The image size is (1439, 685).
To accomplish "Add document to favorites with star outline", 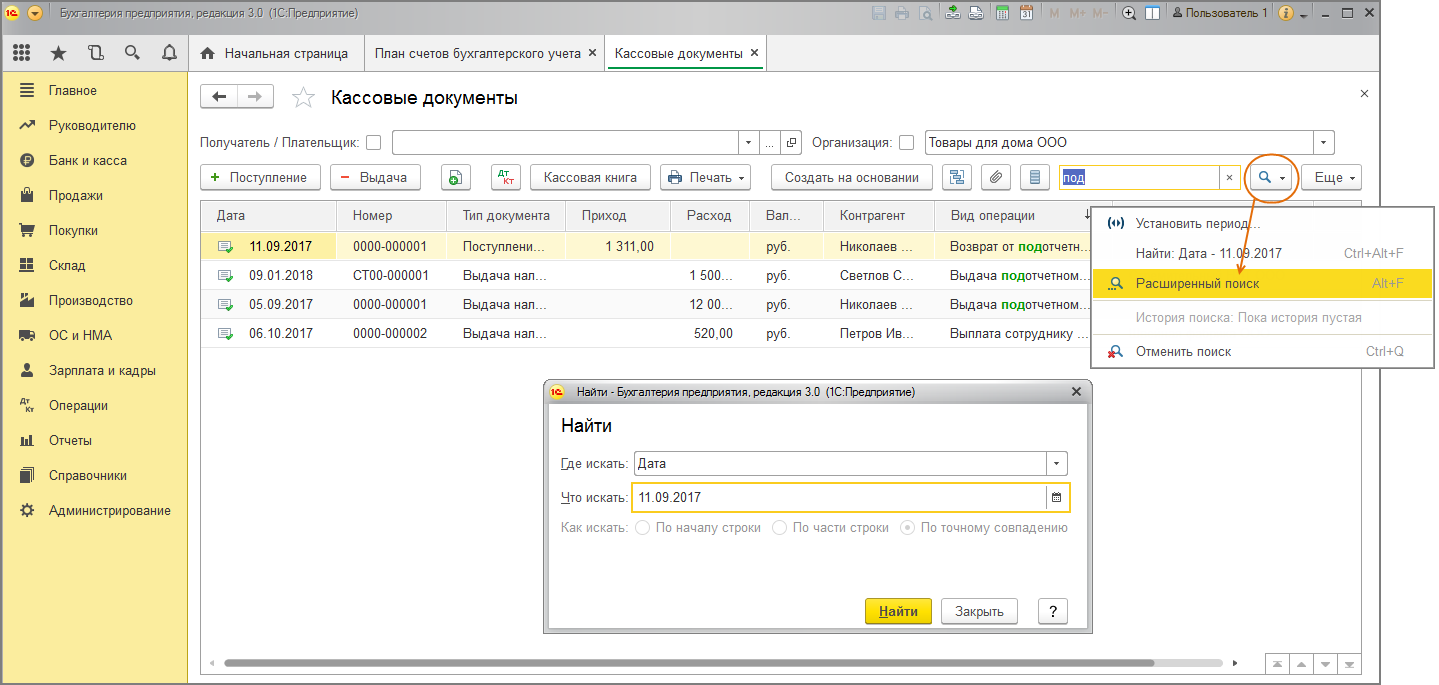I will tap(302, 98).
